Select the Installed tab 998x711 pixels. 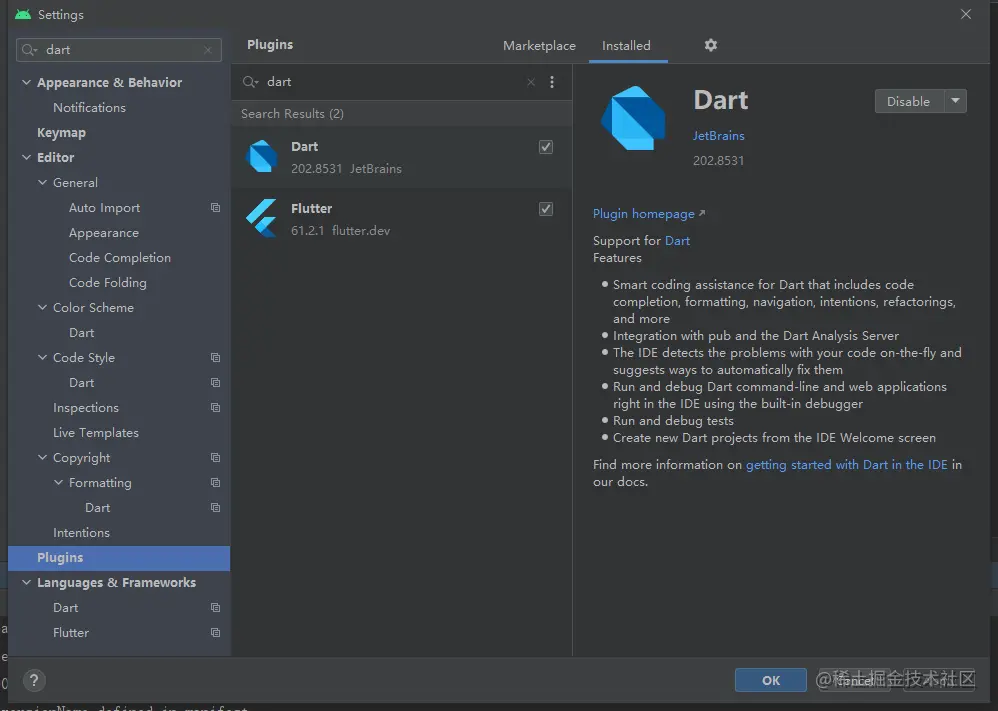pyautogui.click(x=627, y=45)
